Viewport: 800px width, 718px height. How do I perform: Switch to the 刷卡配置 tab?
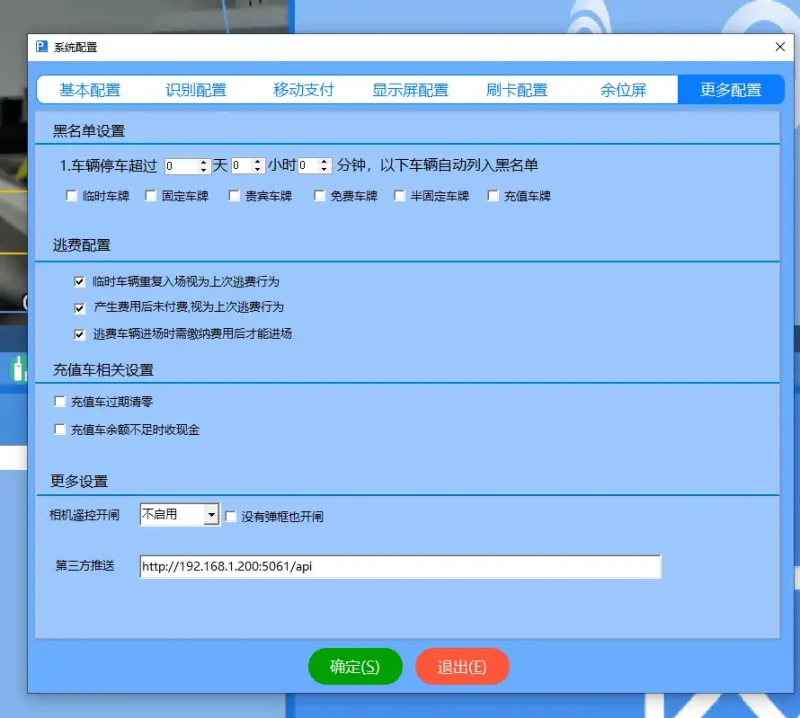coord(517,89)
